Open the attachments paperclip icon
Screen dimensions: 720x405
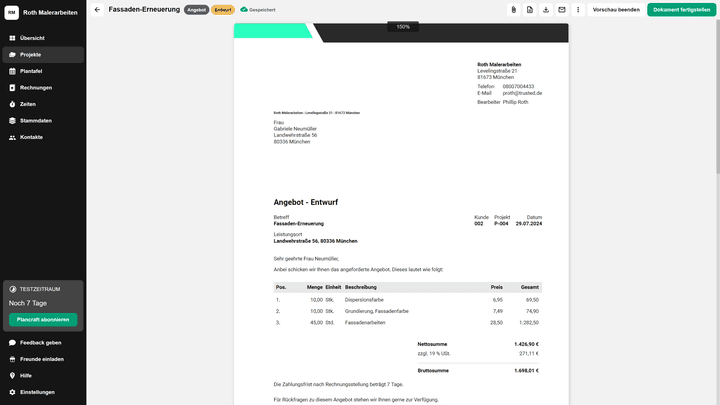click(x=513, y=9)
